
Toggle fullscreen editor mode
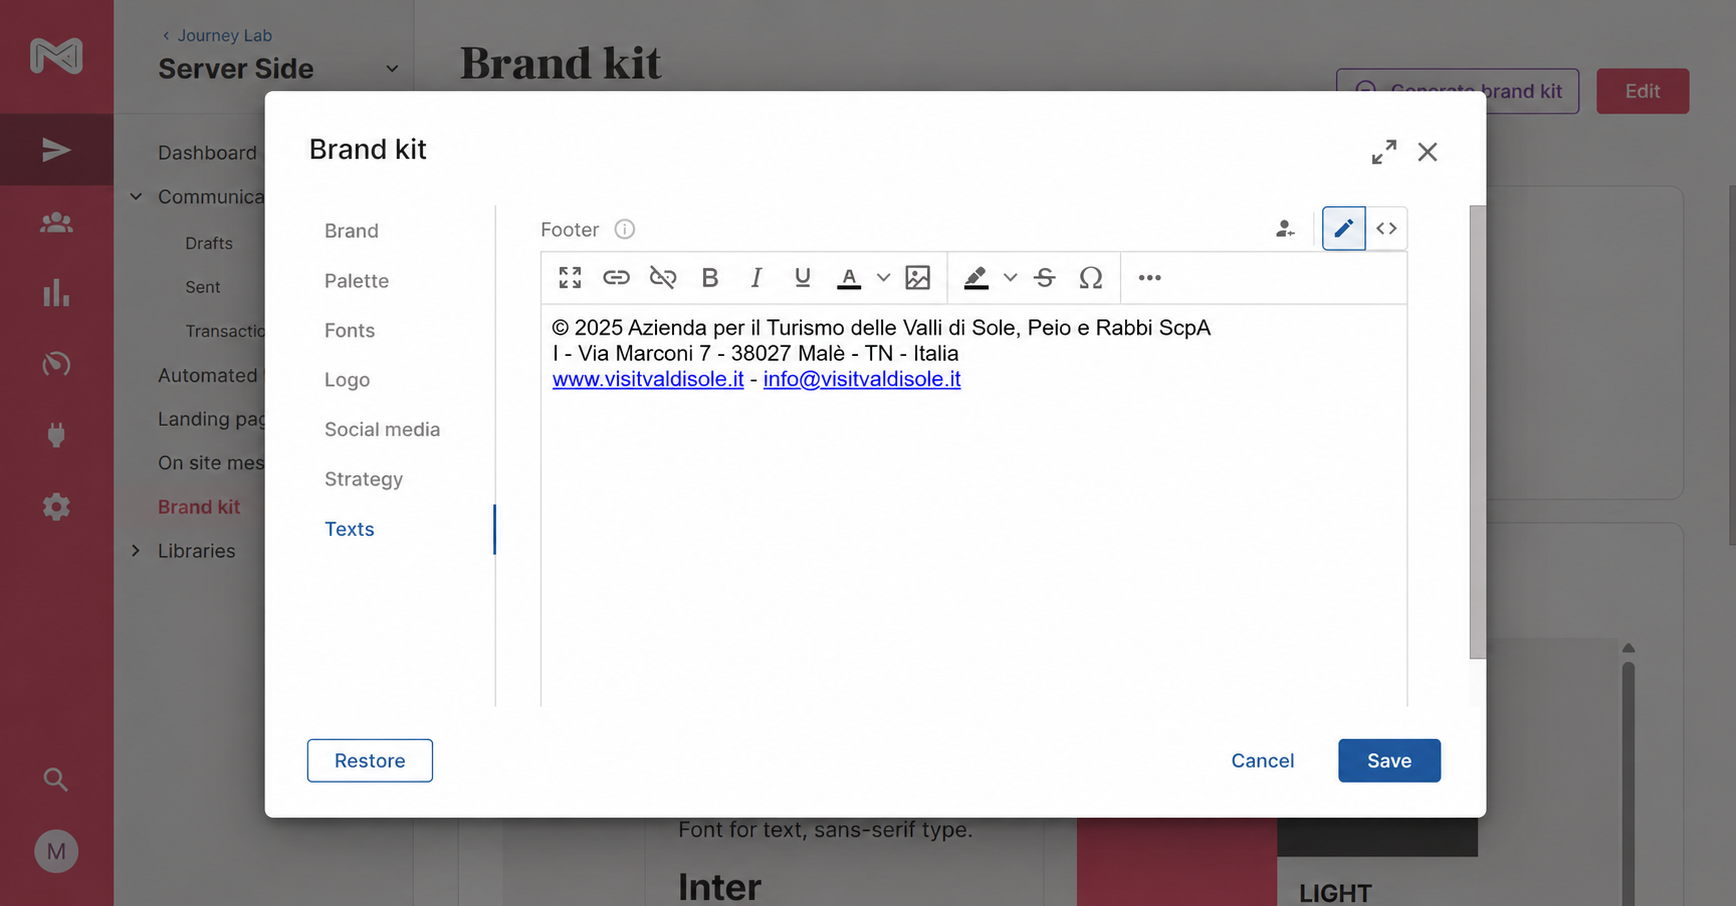(x=570, y=278)
